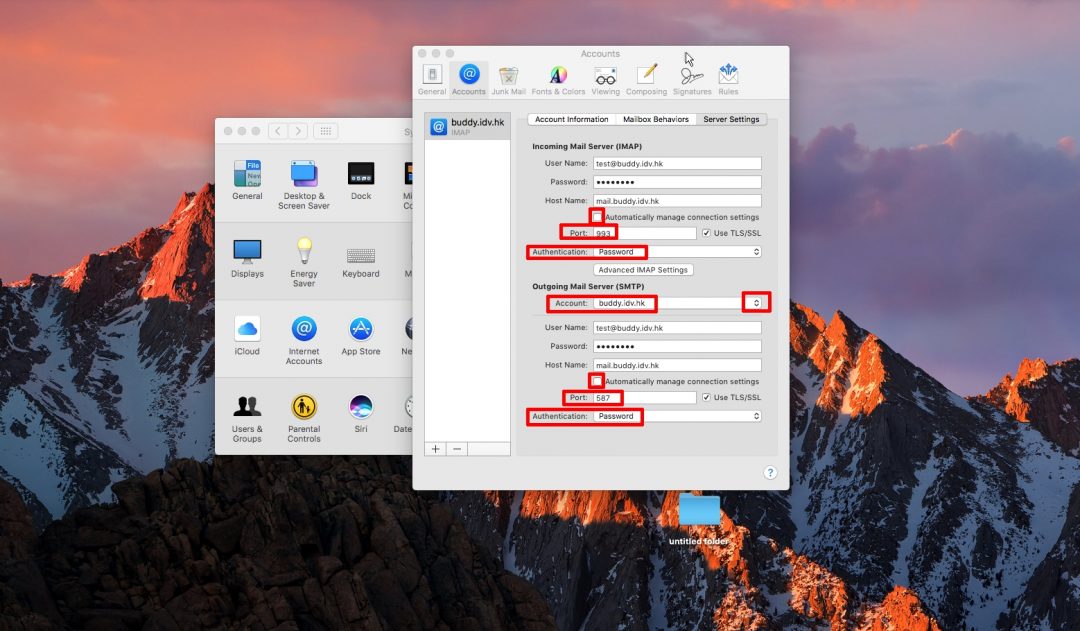This screenshot has width=1080, height=631.
Task: Add a new mail account with plus button
Action: tap(435, 448)
